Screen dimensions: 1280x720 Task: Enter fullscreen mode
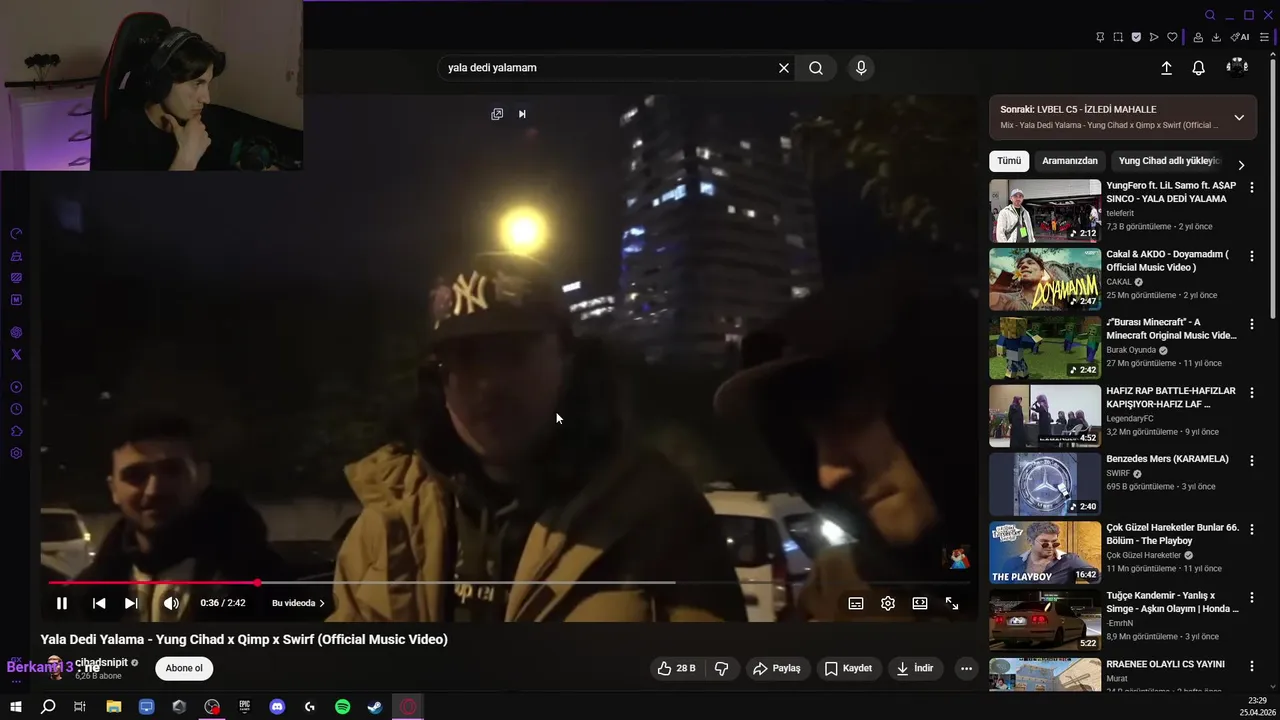952,603
